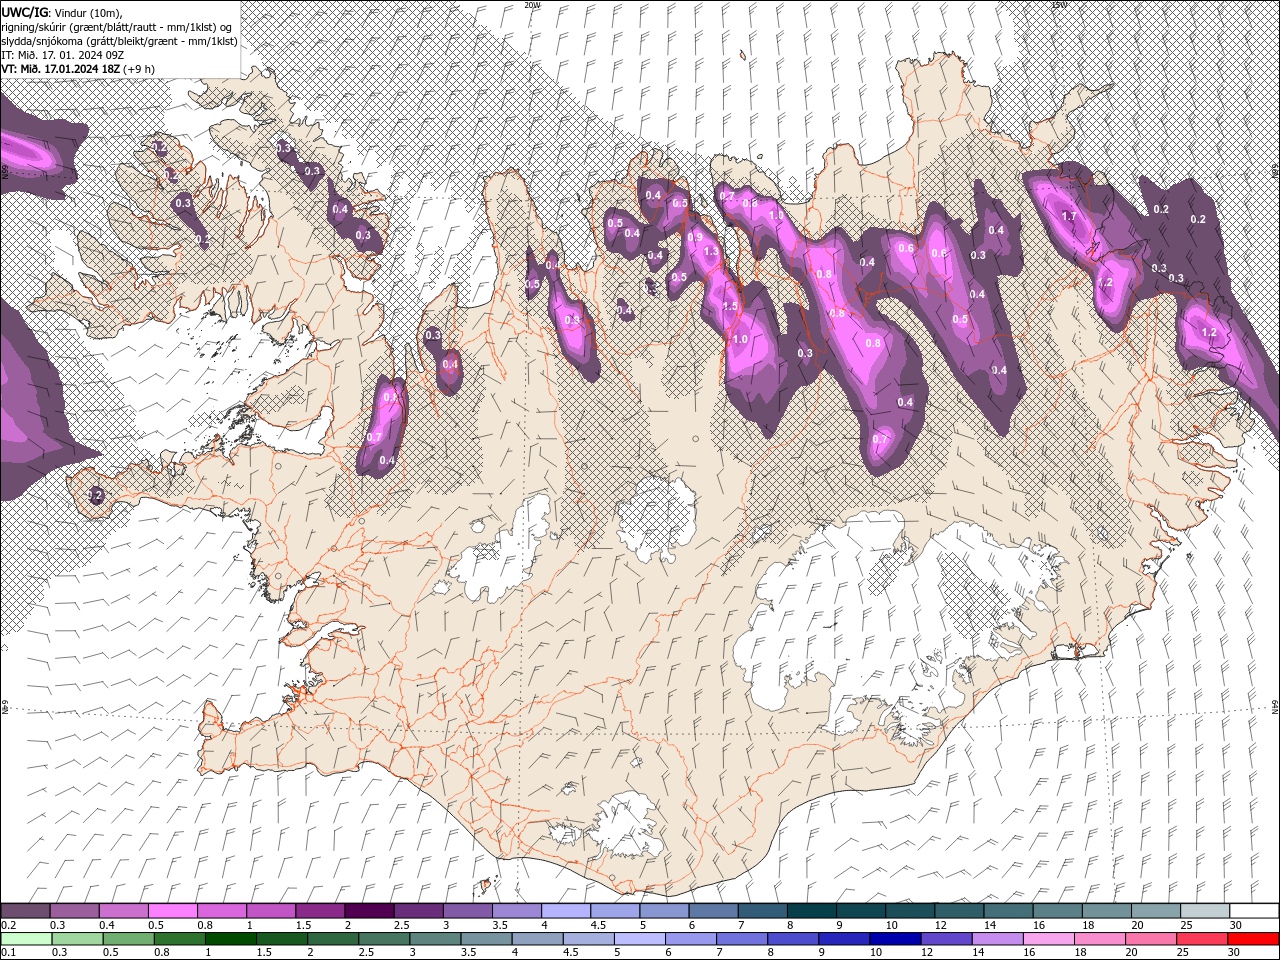The image size is (1280, 960).
Task: Select the 16 light pink swatch in the rain scale
Action: (x=1048, y=939)
